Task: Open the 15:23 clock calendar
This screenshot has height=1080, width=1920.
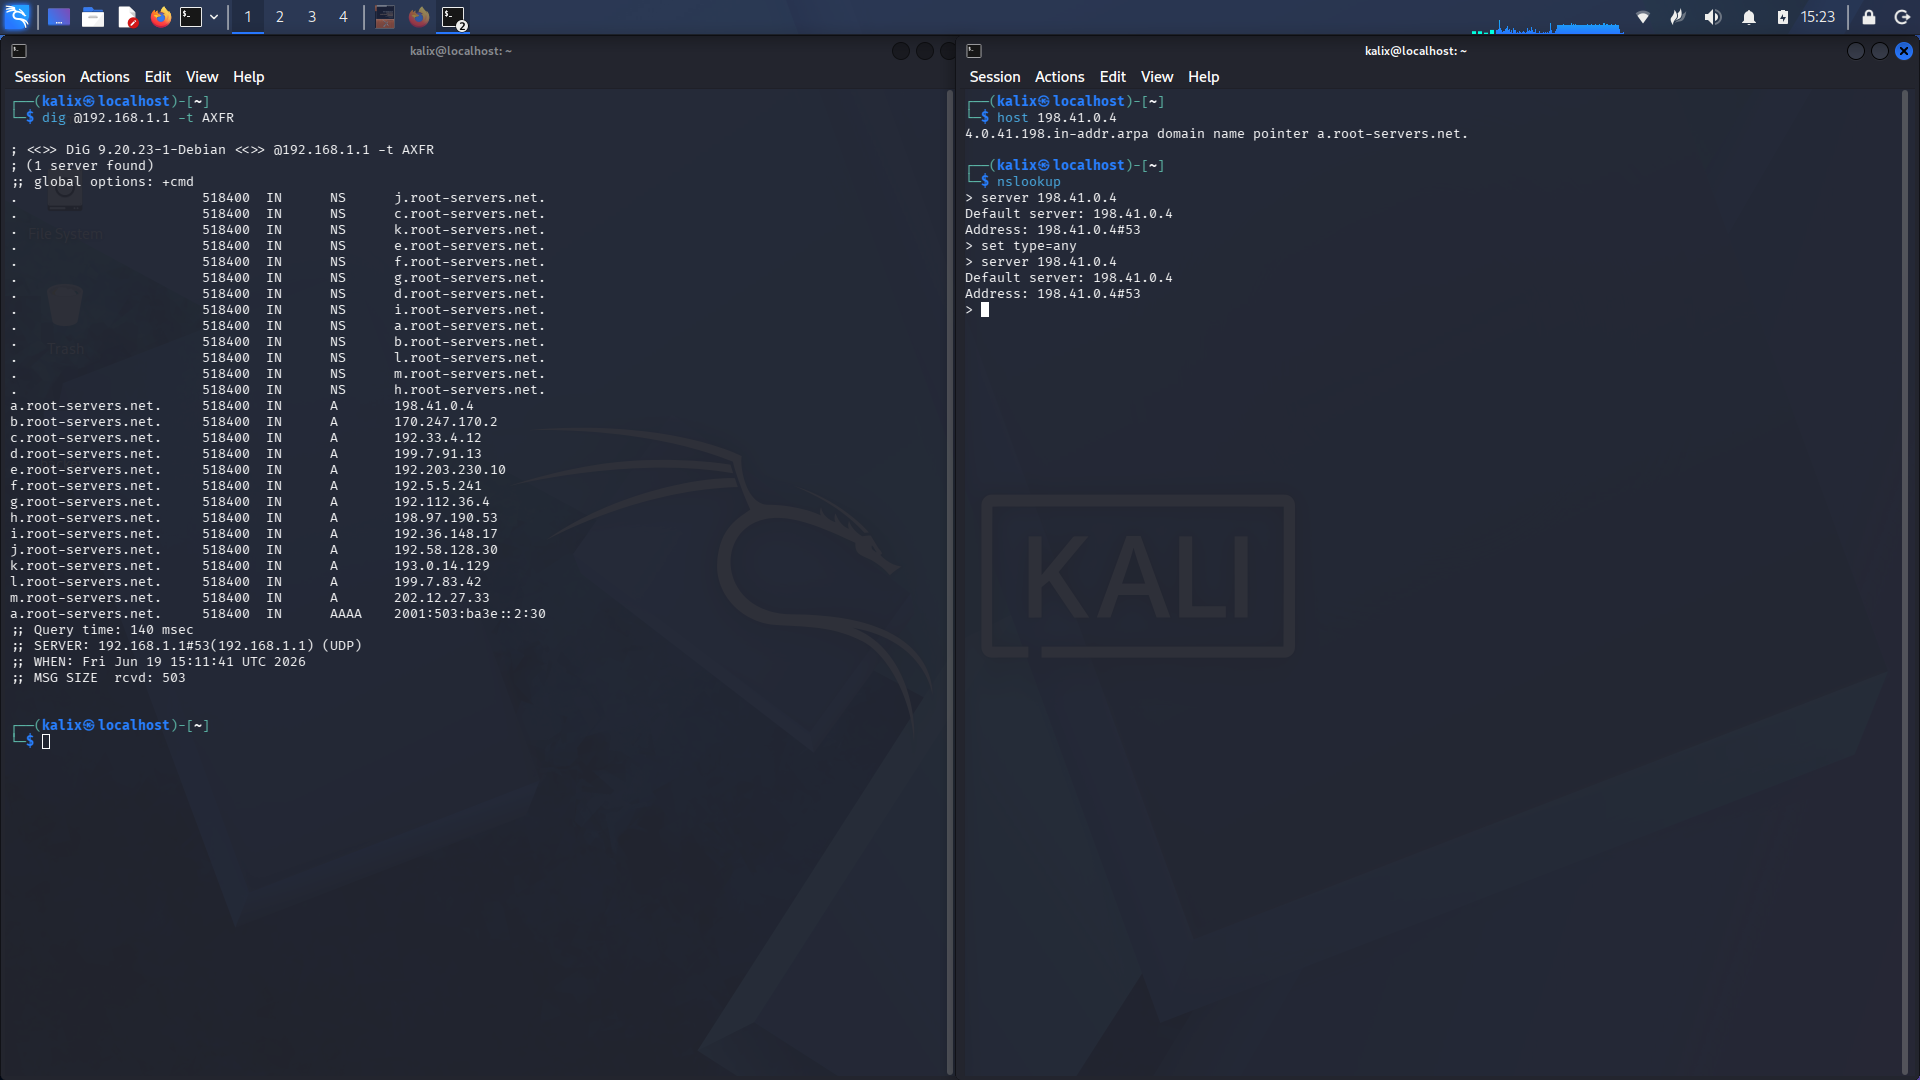Action: (1818, 17)
